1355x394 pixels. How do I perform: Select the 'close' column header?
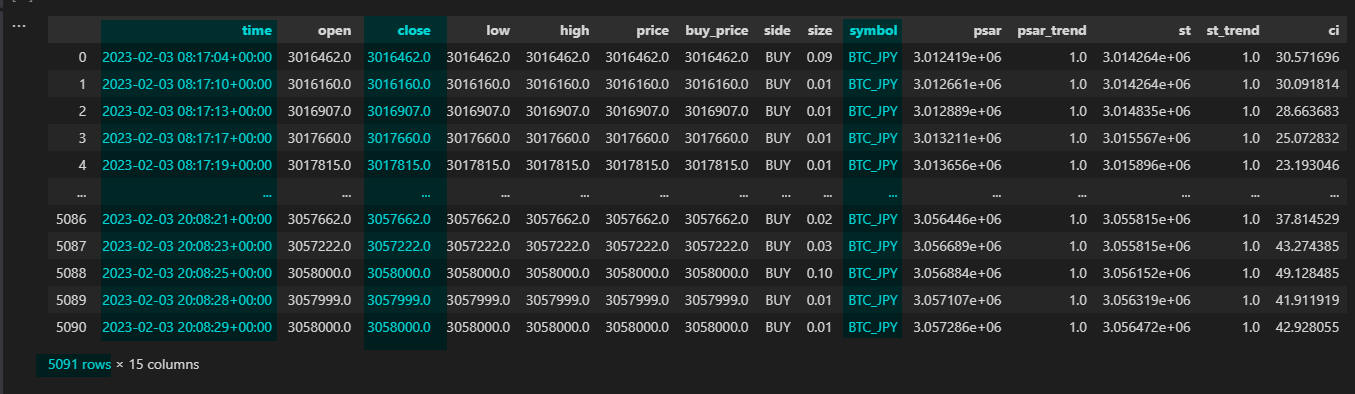pos(413,31)
